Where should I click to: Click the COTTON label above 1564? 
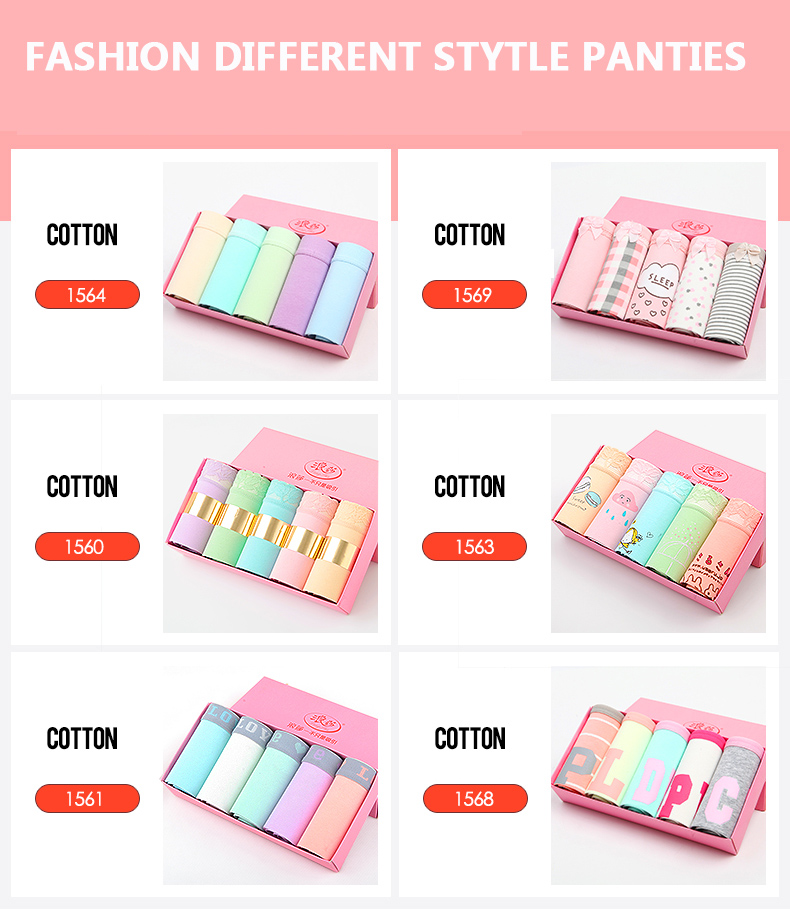click(82, 235)
